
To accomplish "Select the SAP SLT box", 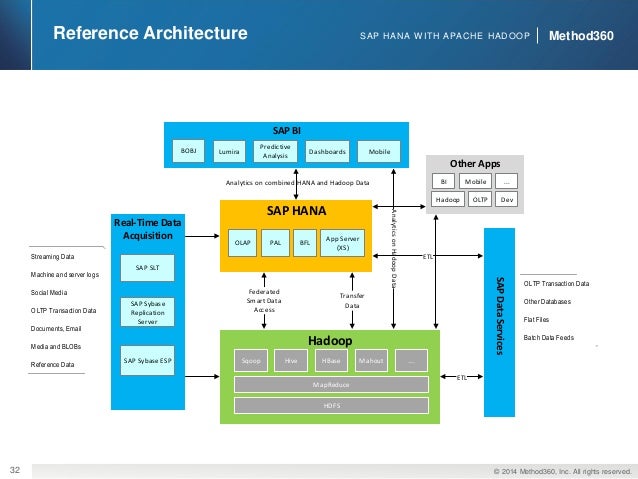I will tap(147, 268).
